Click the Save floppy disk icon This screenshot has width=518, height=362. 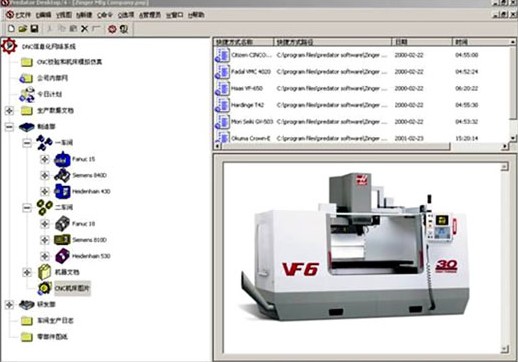pos(34,29)
